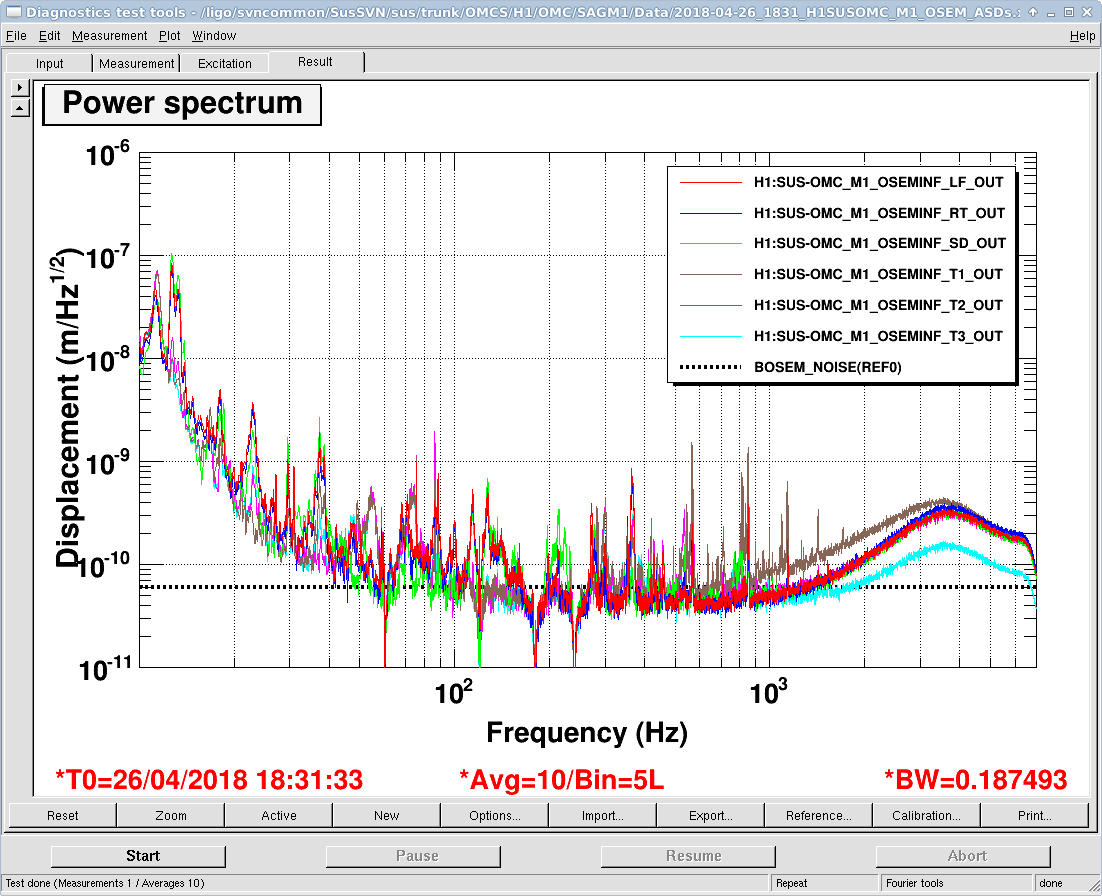This screenshot has width=1102, height=896.
Task: Click the Resume button
Action: pos(688,856)
